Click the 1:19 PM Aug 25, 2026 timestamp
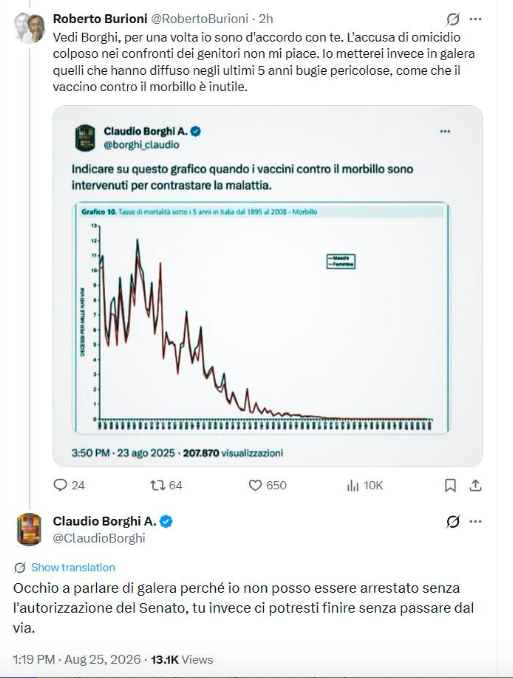 [x=77, y=659]
